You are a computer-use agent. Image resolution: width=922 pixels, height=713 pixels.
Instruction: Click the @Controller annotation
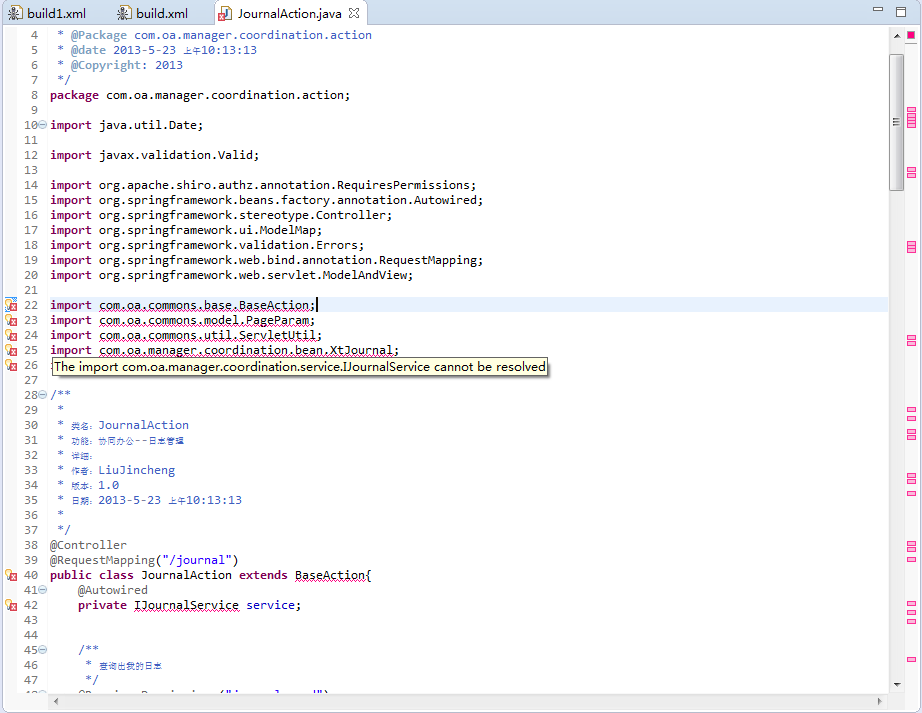88,545
